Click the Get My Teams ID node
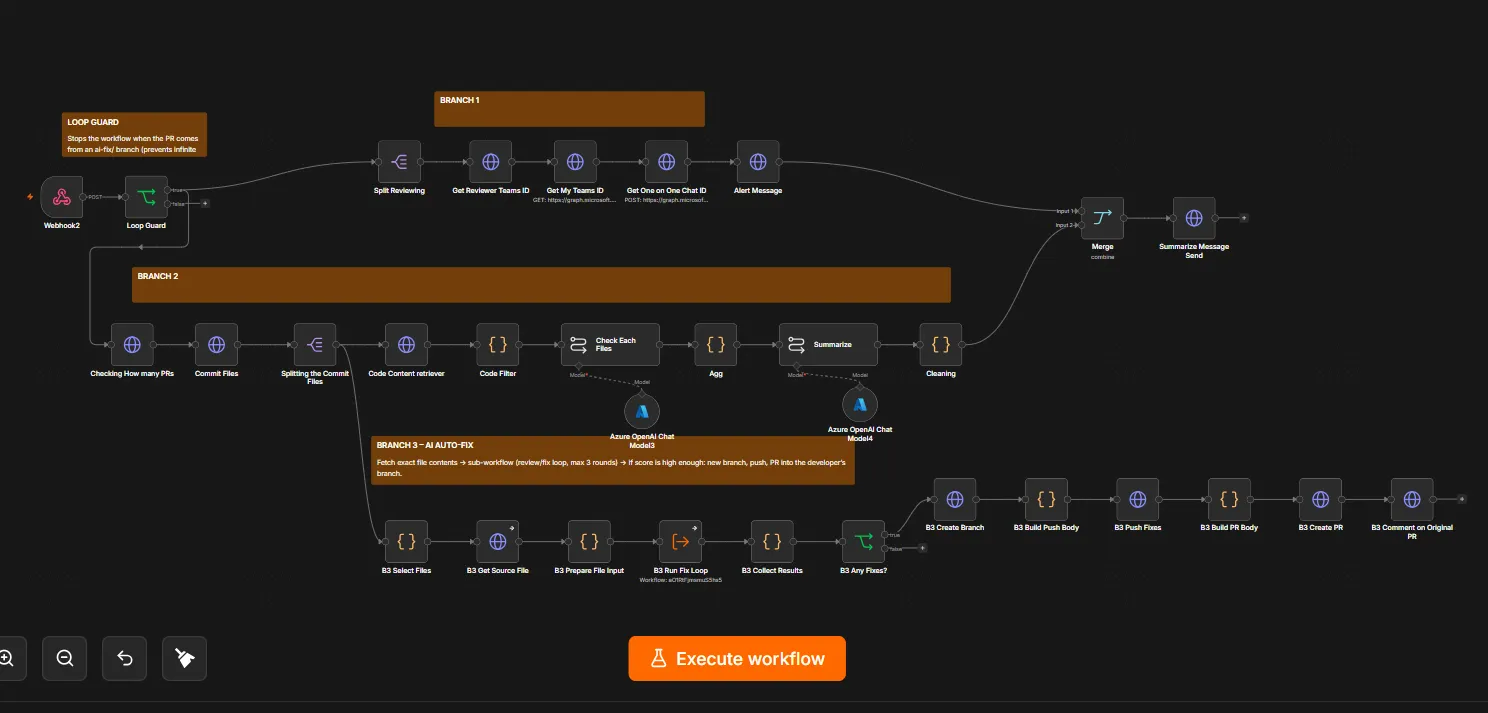 pos(575,162)
